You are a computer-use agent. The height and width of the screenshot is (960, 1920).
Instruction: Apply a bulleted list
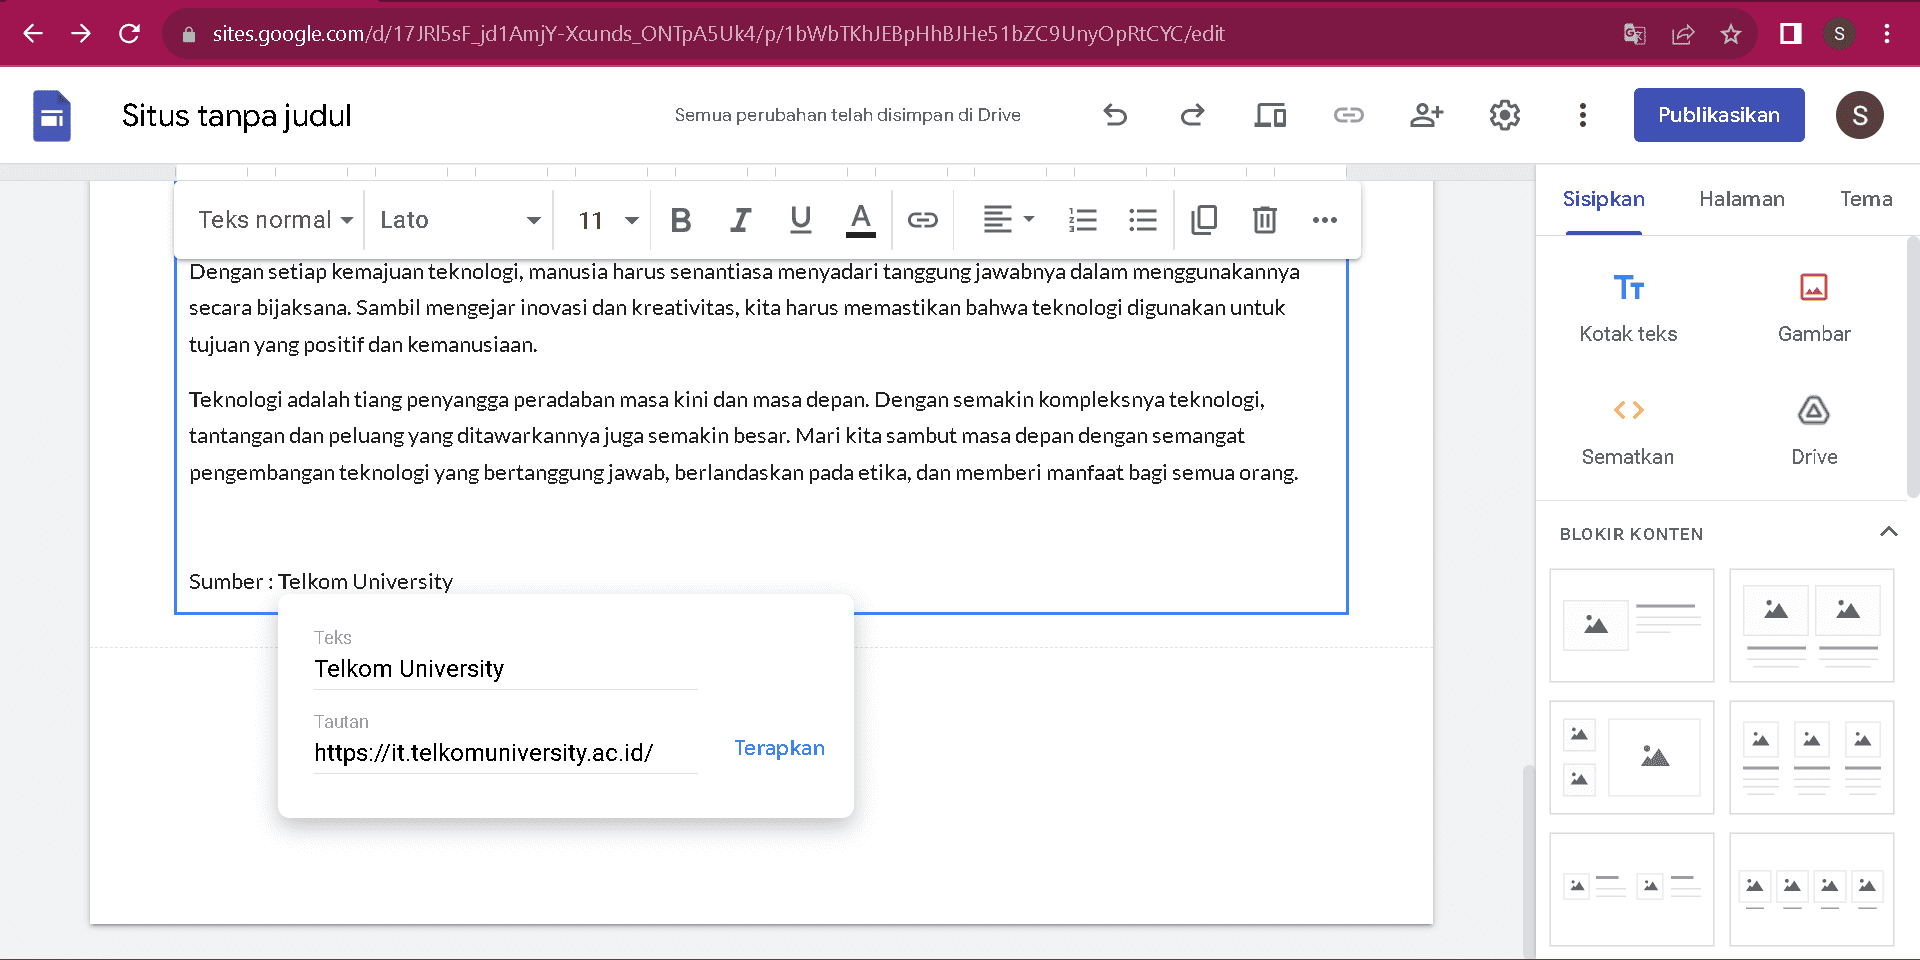pyautogui.click(x=1142, y=220)
